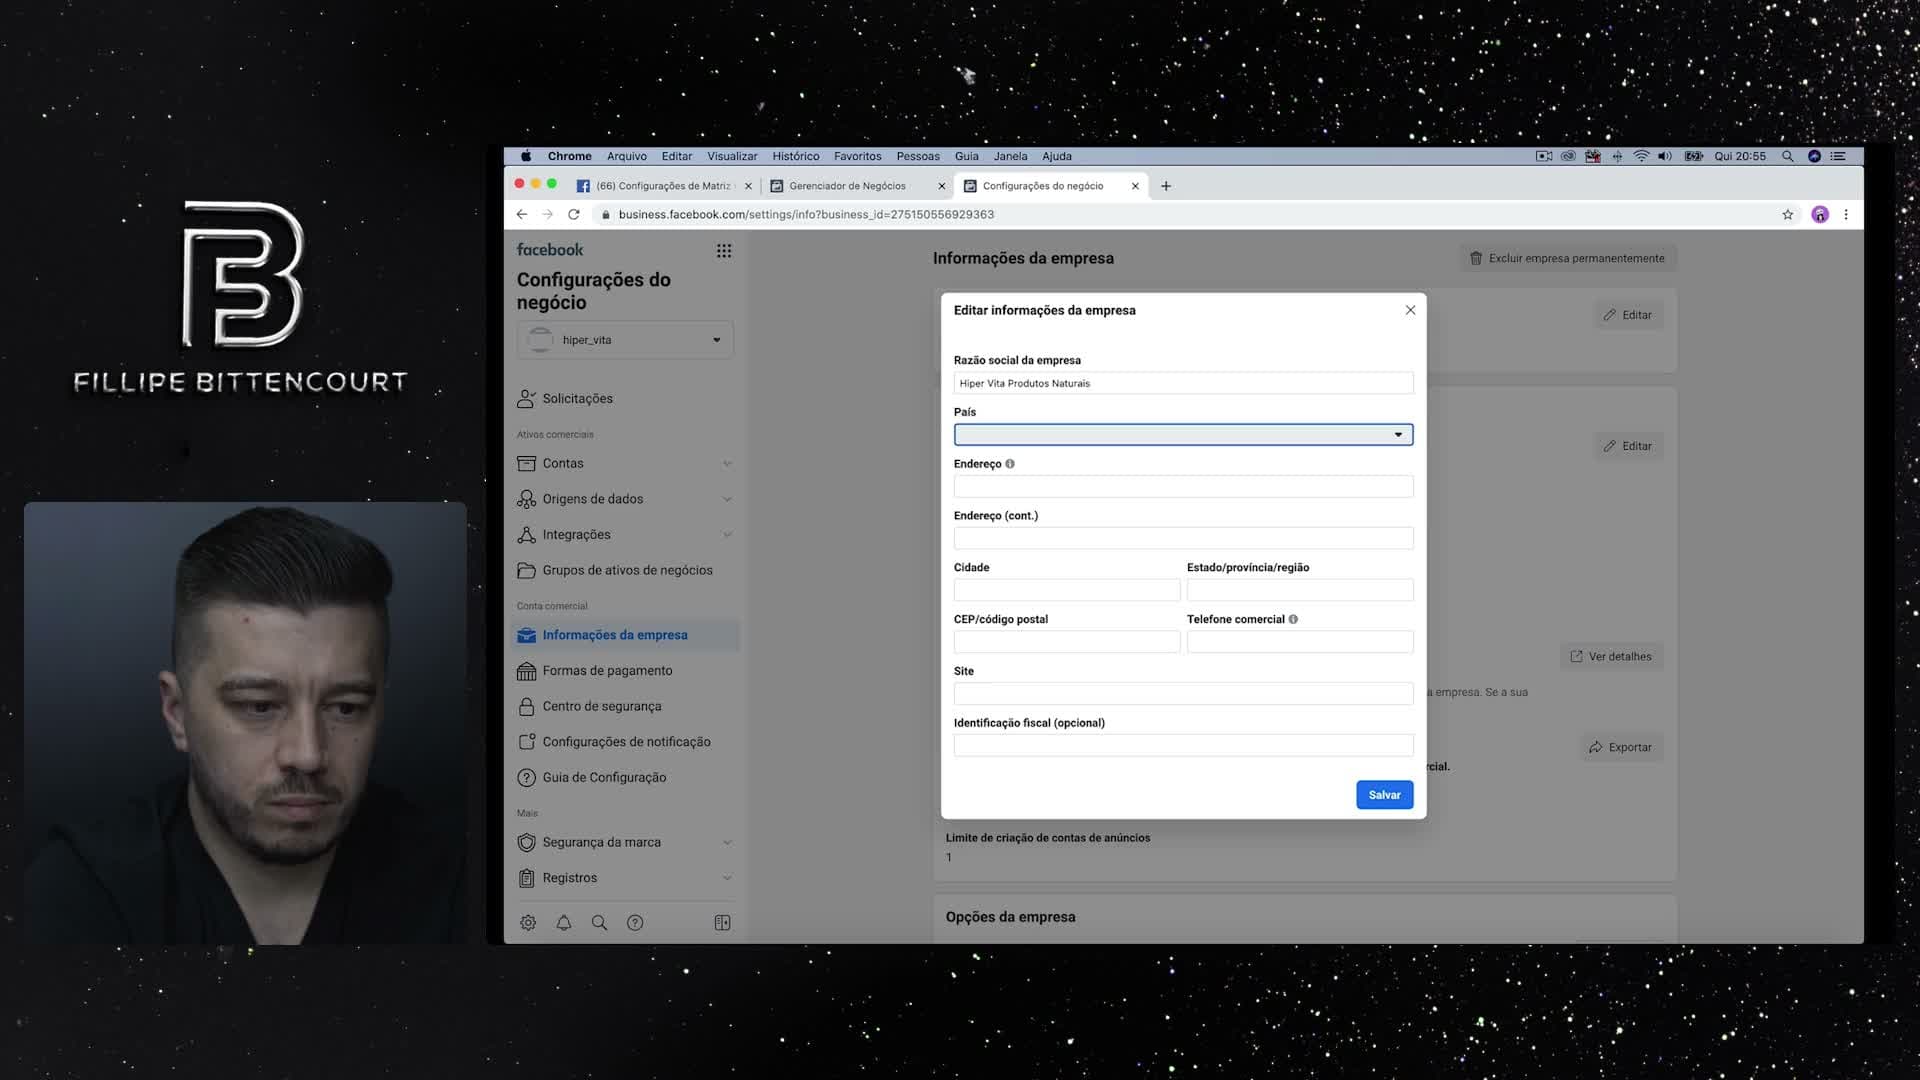Screen dimensions: 1920x1080
Task: Switch to Gerenciador de Negócios tab
Action: pos(857,186)
